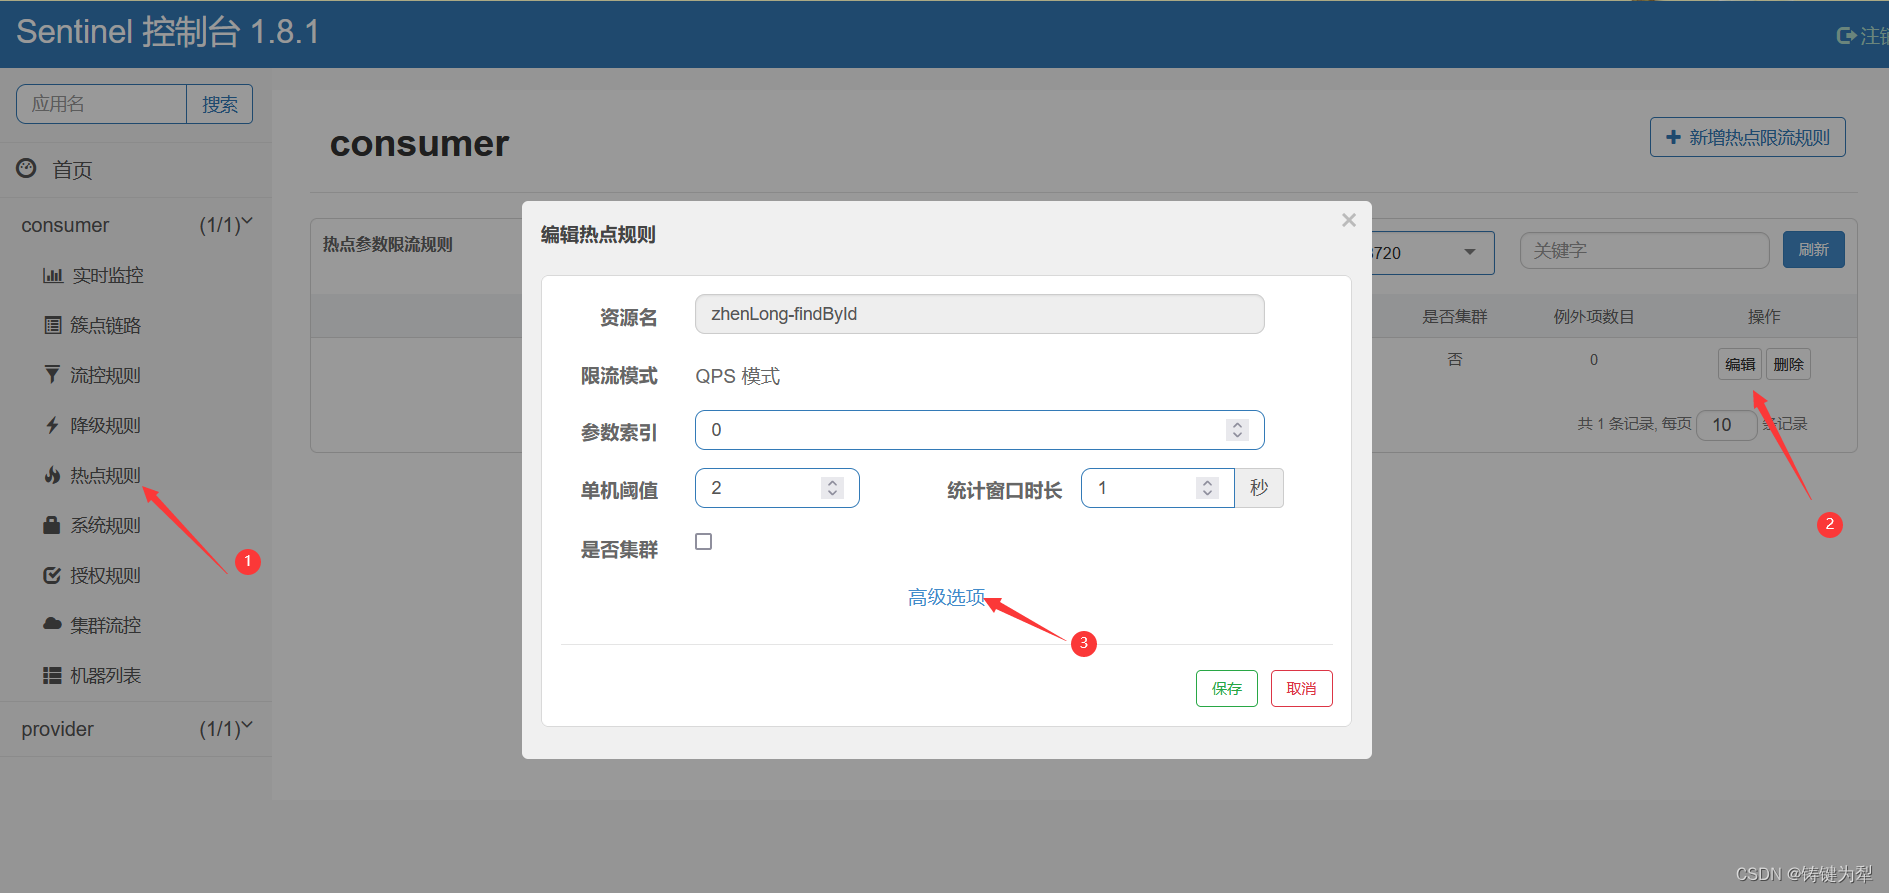Open the machine dropdown ending in 720
Screen dimensions: 1889x893
pos(1433,252)
